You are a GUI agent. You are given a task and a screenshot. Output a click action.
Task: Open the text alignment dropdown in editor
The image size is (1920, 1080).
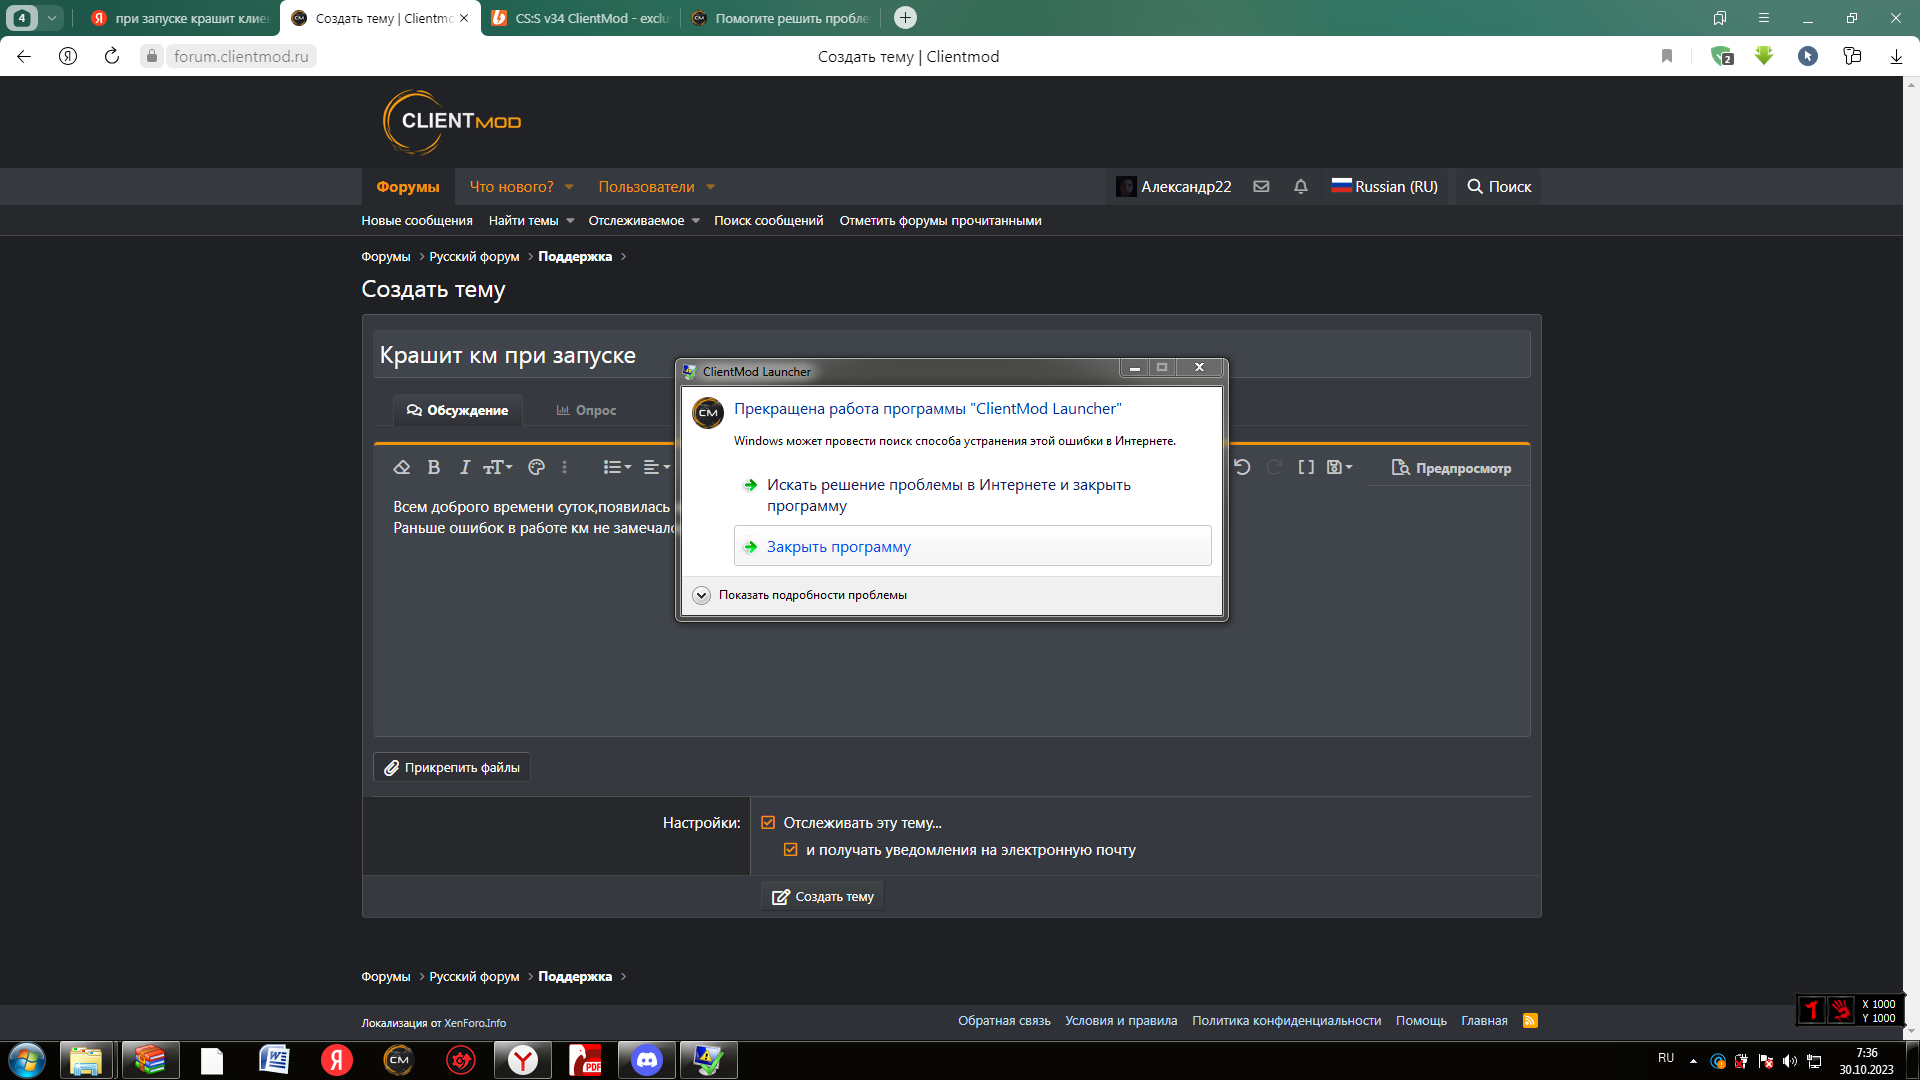click(x=656, y=467)
